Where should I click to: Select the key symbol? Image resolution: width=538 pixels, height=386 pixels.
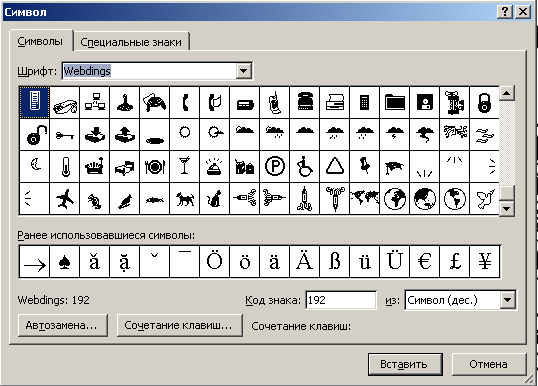coord(65,134)
